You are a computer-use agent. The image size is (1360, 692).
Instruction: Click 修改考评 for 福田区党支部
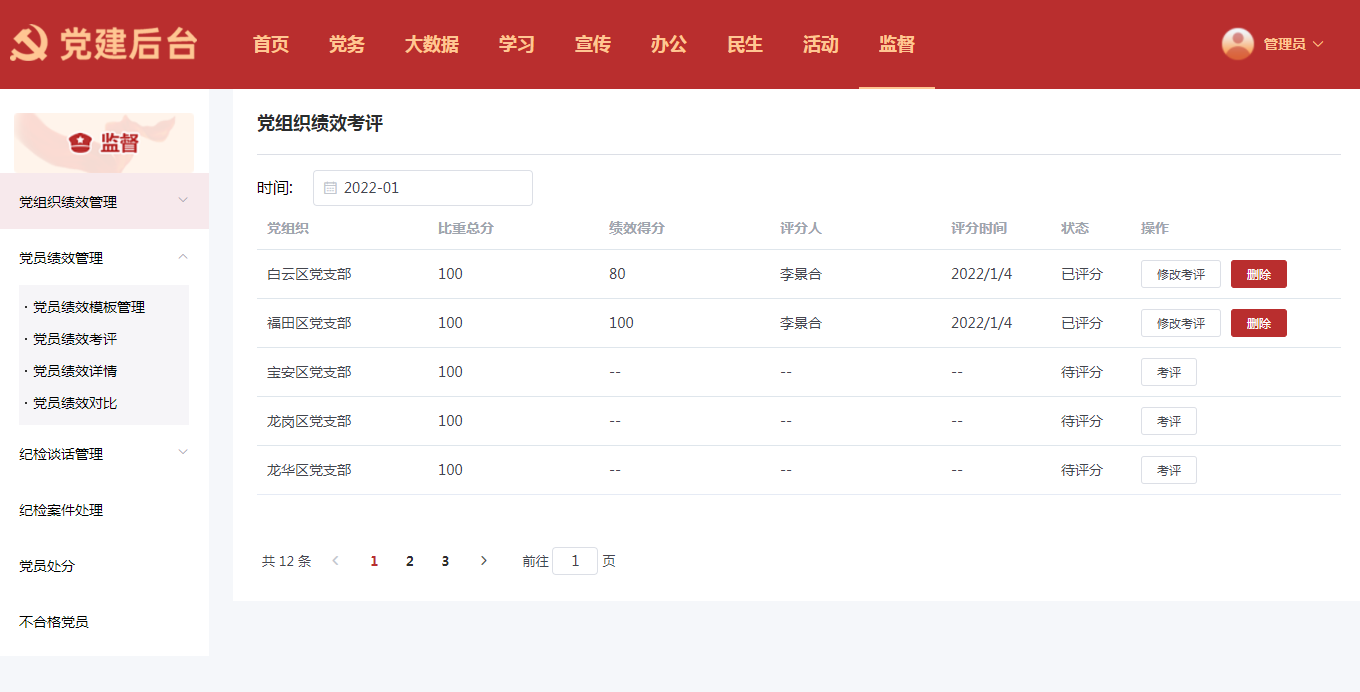pyautogui.click(x=1180, y=323)
